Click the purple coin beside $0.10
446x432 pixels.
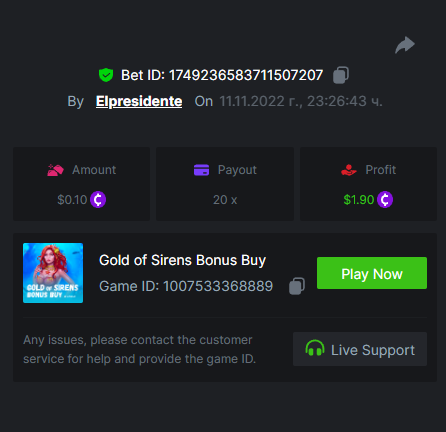click(98, 200)
